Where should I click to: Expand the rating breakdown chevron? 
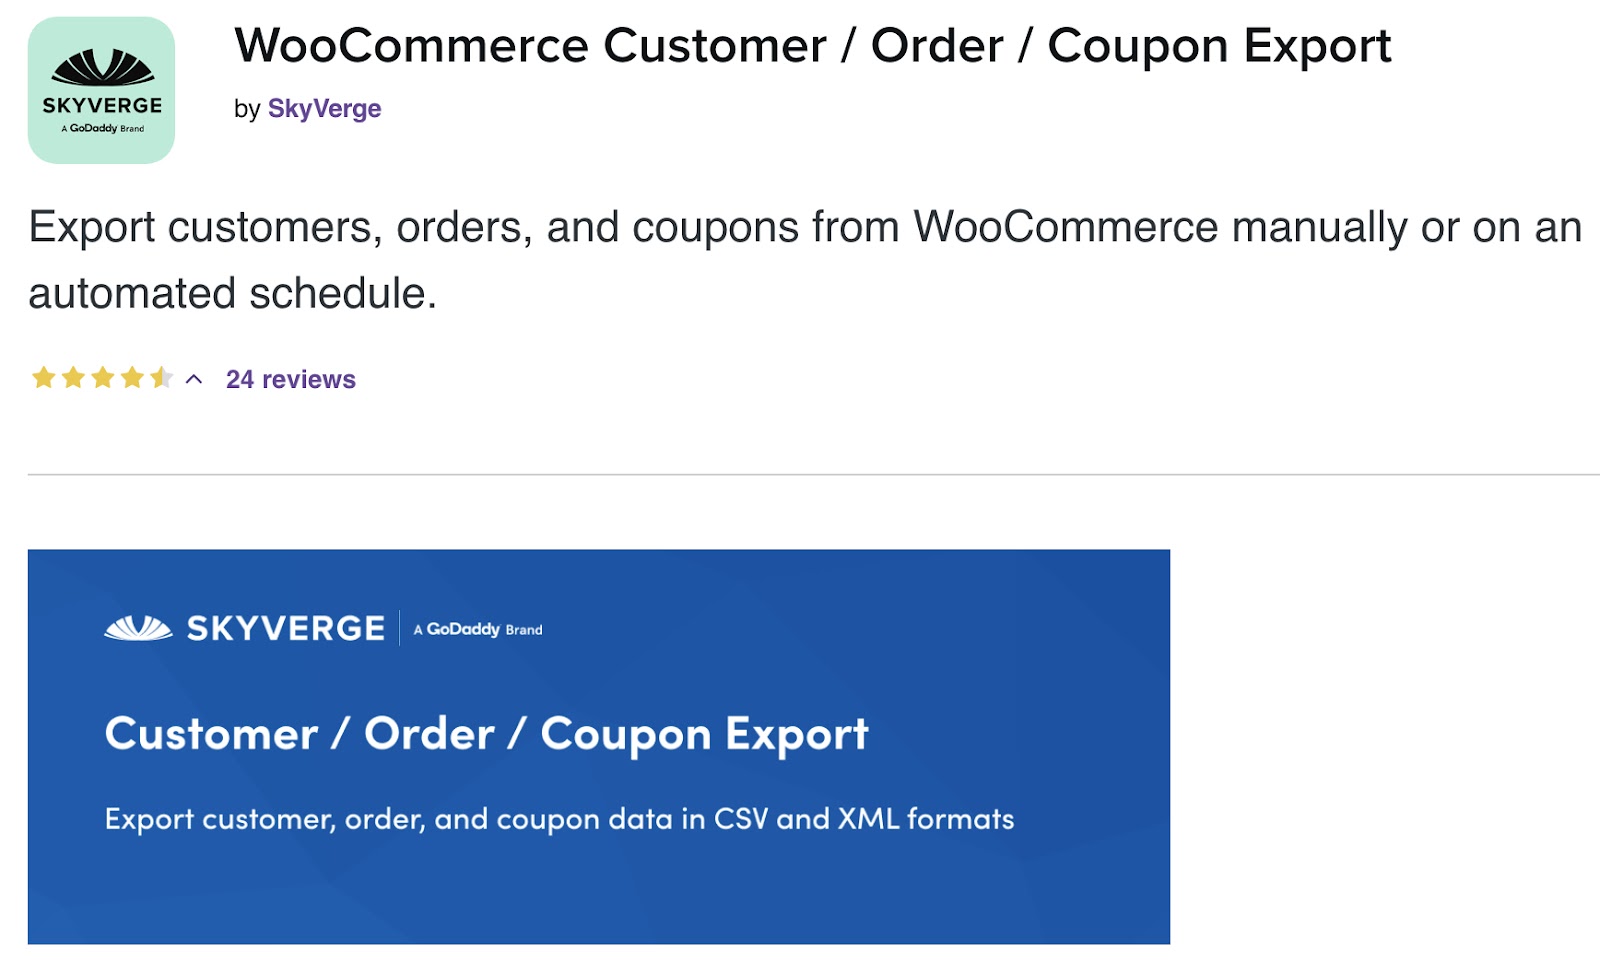(x=194, y=379)
